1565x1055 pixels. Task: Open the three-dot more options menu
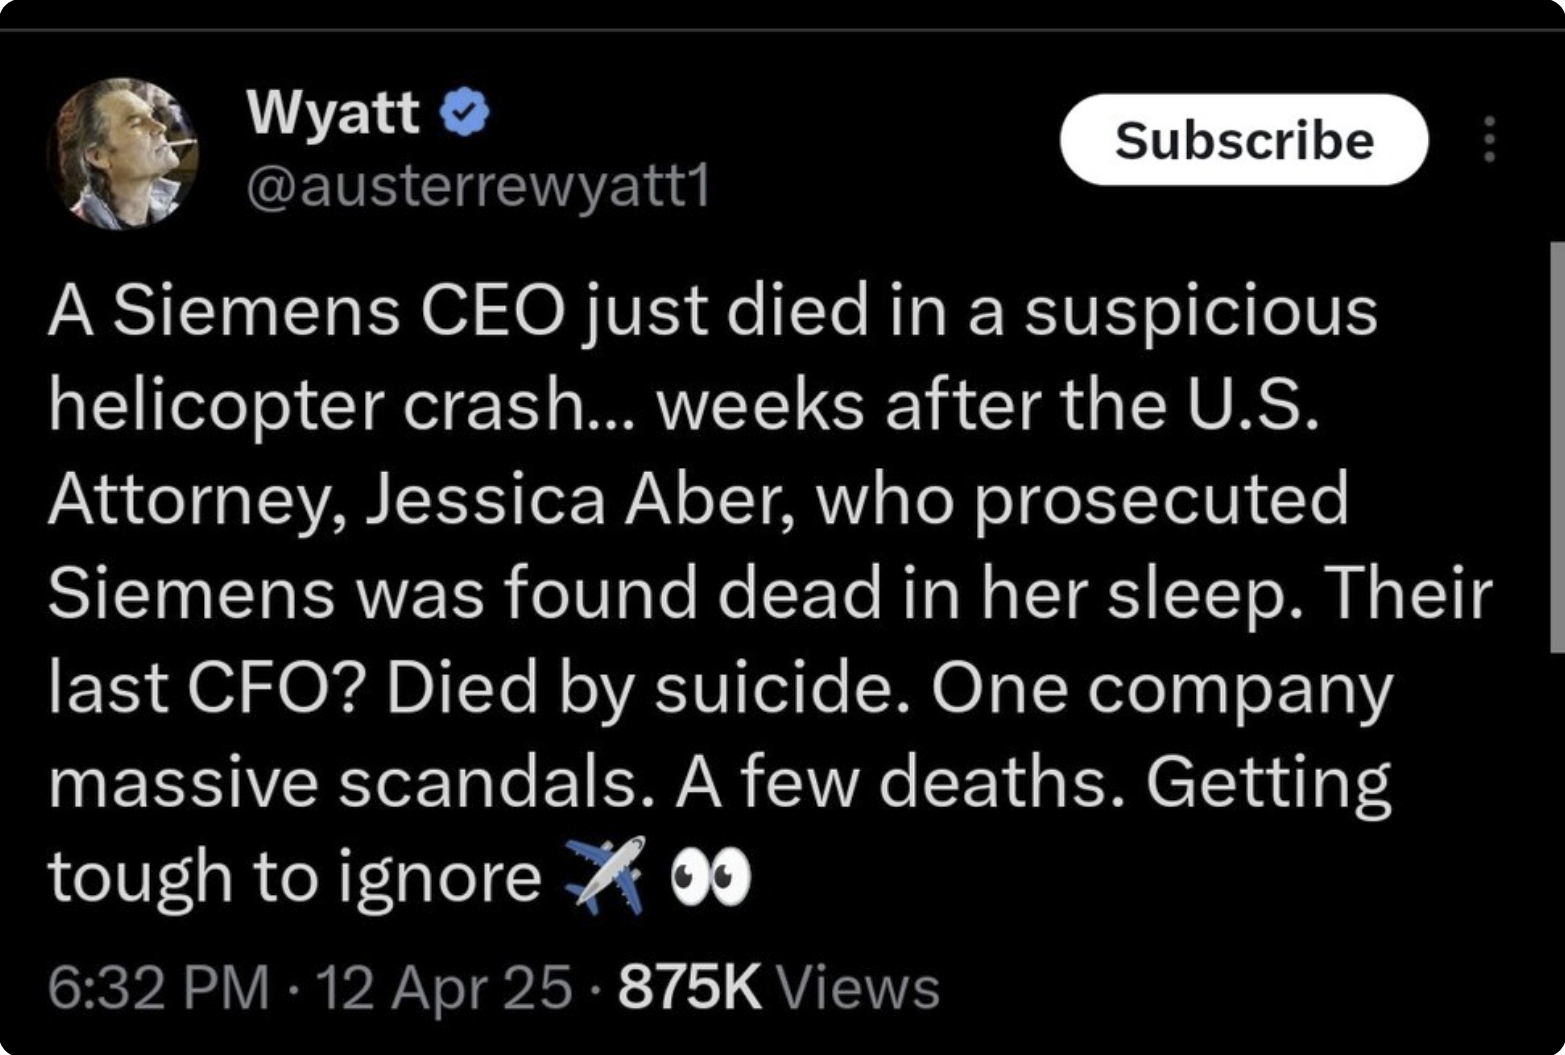[x=1489, y=139]
